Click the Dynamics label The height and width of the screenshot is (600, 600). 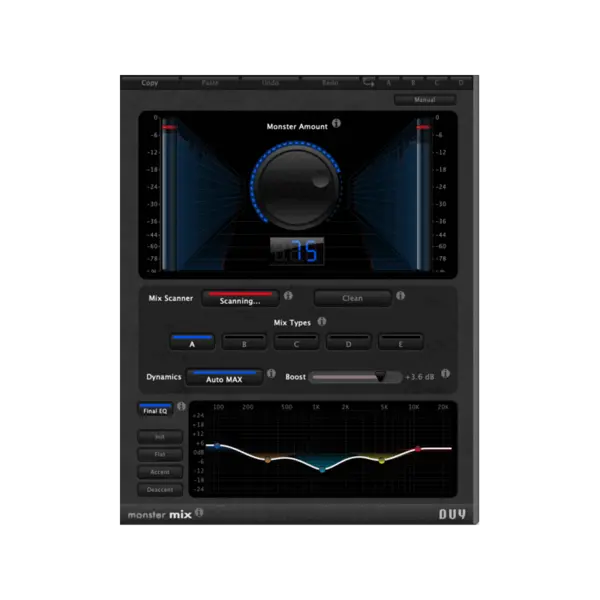tap(164, 377)
